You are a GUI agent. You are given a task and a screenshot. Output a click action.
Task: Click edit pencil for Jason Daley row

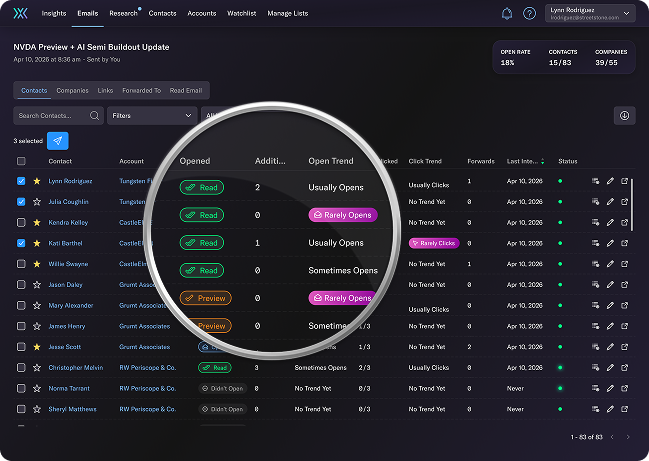(610, 284)
